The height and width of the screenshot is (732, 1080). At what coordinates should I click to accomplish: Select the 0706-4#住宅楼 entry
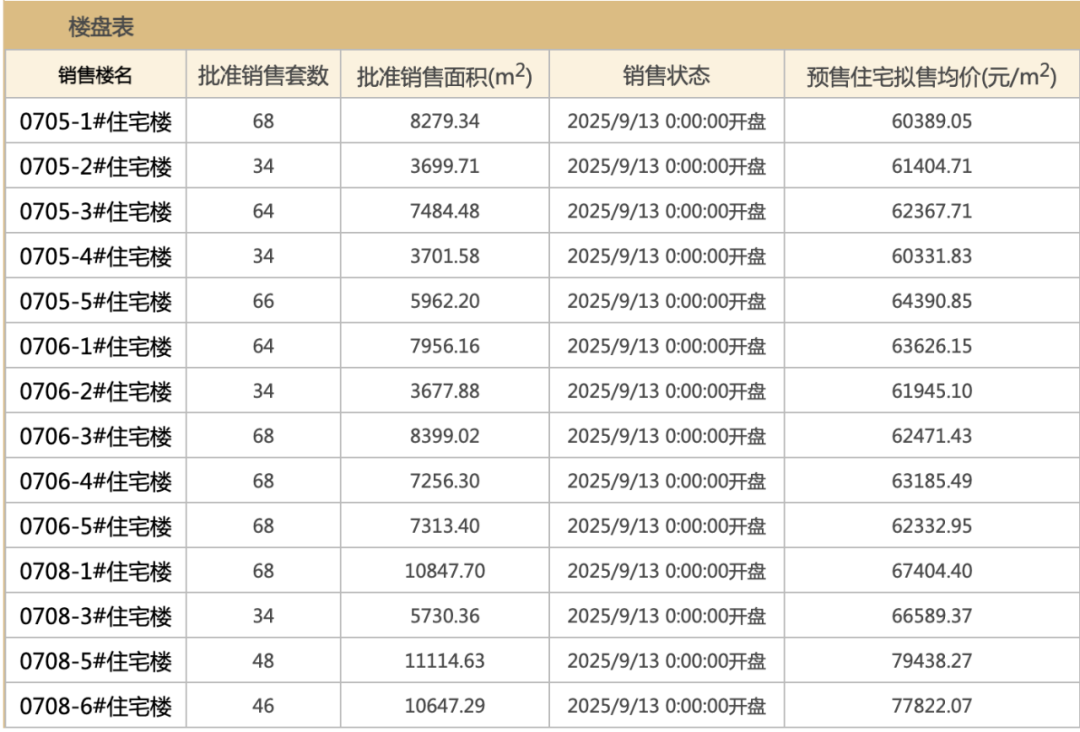pyautogui.click(x=96, y=482)
